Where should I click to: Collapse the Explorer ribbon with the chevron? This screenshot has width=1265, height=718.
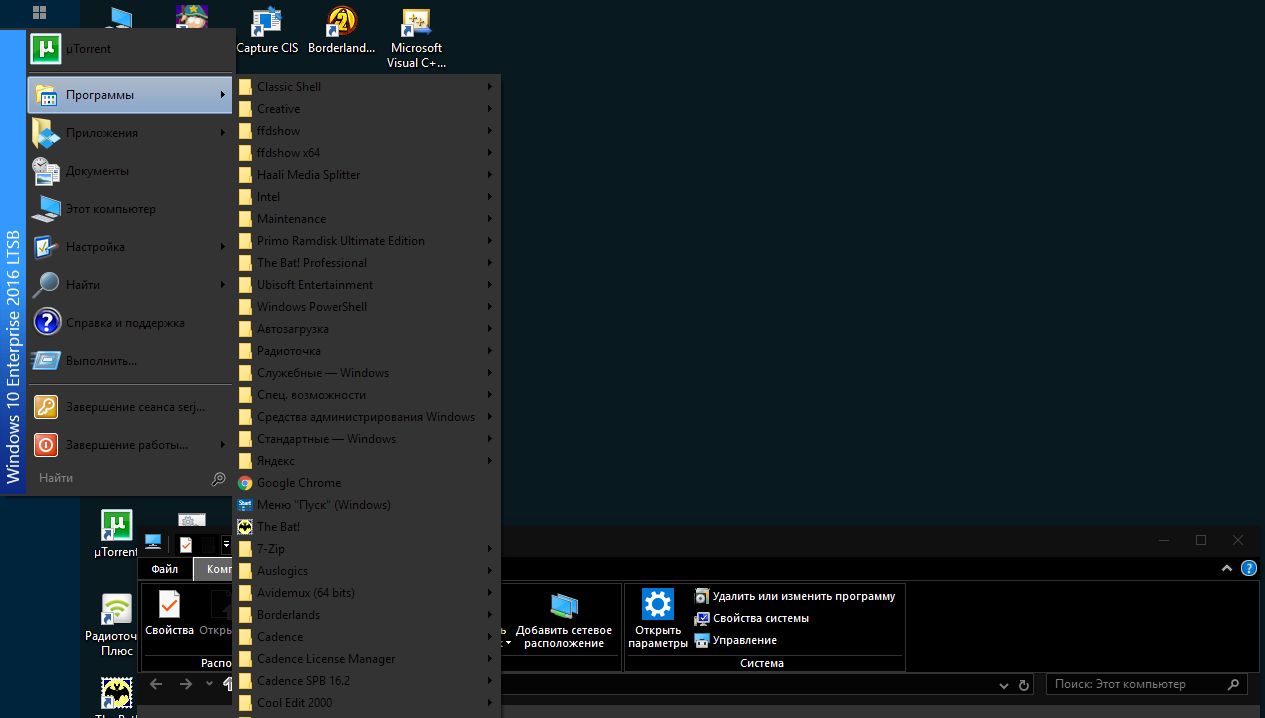[x=1227, y=568]
